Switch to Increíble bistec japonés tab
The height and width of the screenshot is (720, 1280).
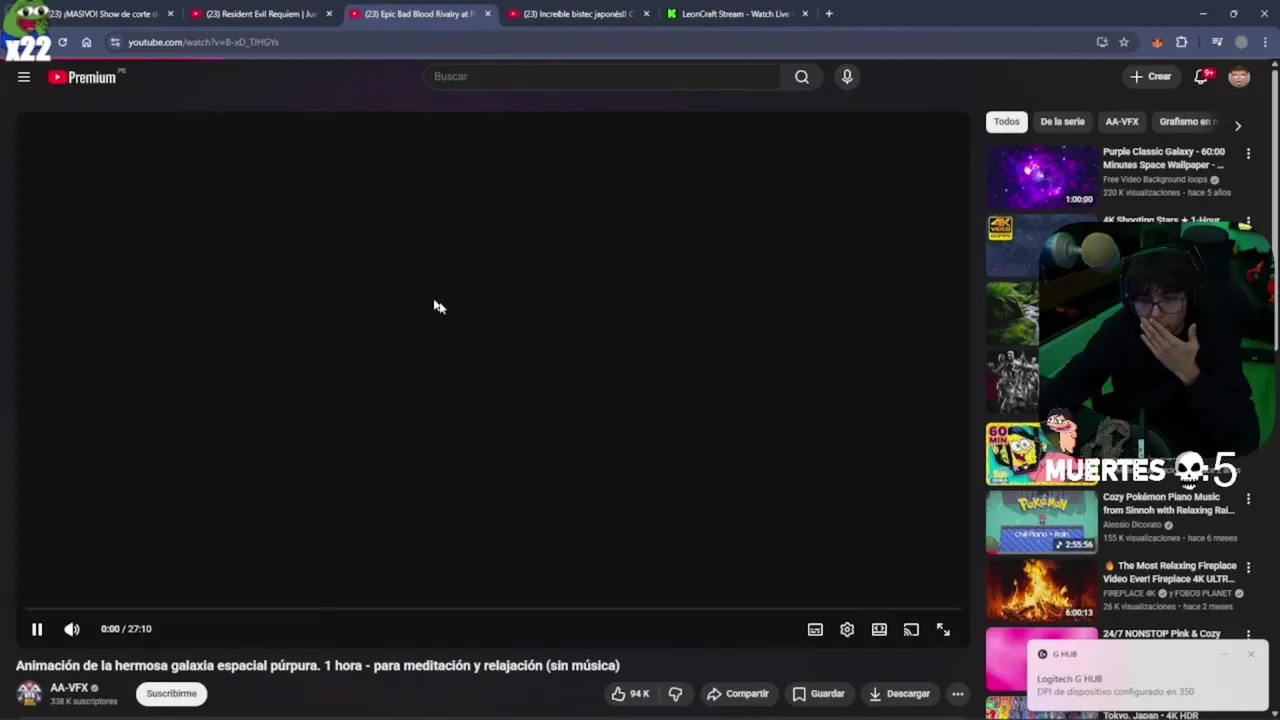click(x=579, y=14)
